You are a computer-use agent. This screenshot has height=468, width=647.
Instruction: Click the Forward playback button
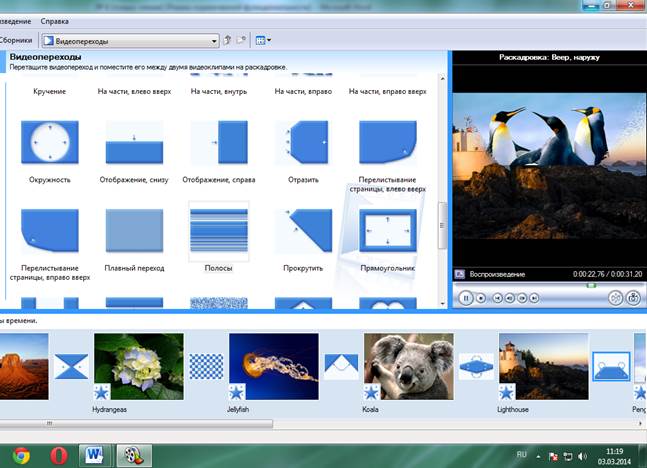click(534, 298)
